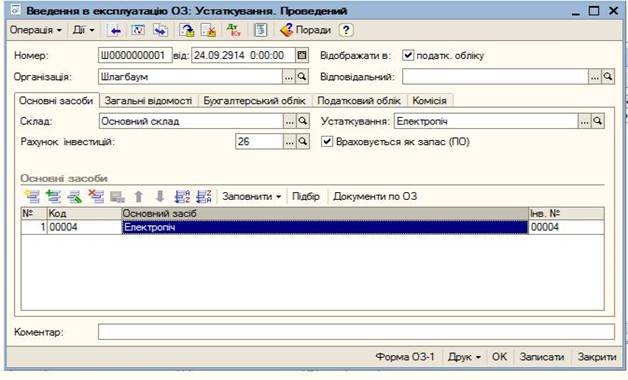Switch to Загальні відомості tab
The image size is (628, 380).
pos(148,101)
